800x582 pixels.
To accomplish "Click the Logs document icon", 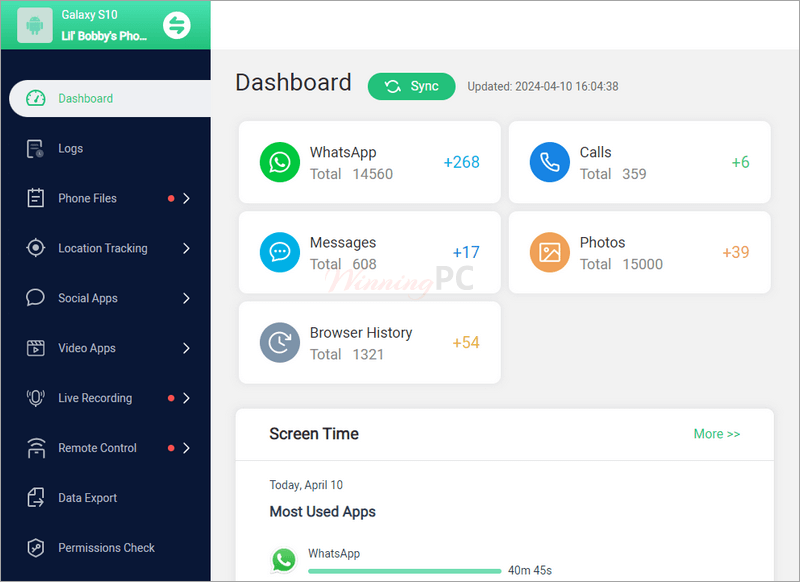I will (x=35, y=148).
